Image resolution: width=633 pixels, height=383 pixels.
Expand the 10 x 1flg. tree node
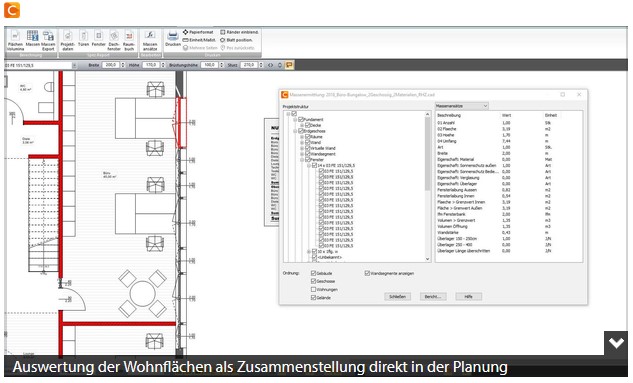[309, 251]
